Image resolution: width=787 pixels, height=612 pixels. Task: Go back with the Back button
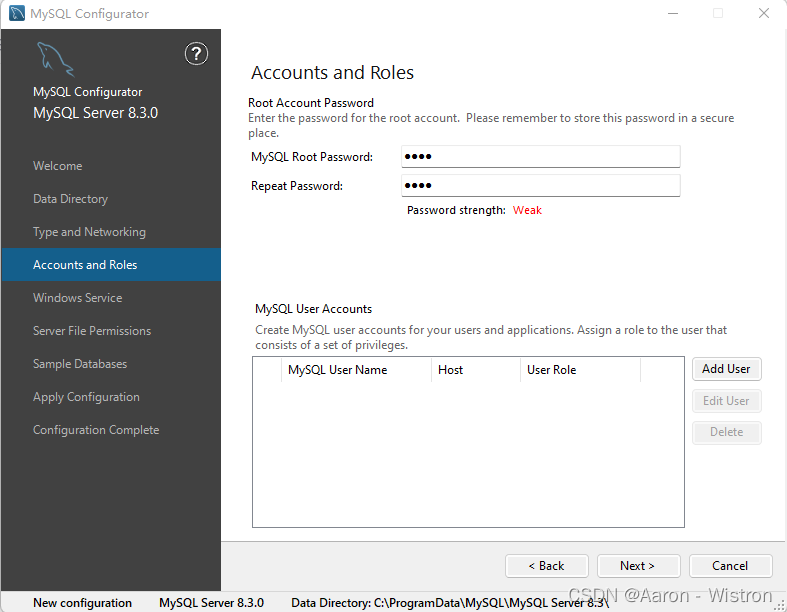[x=547, y=566]
